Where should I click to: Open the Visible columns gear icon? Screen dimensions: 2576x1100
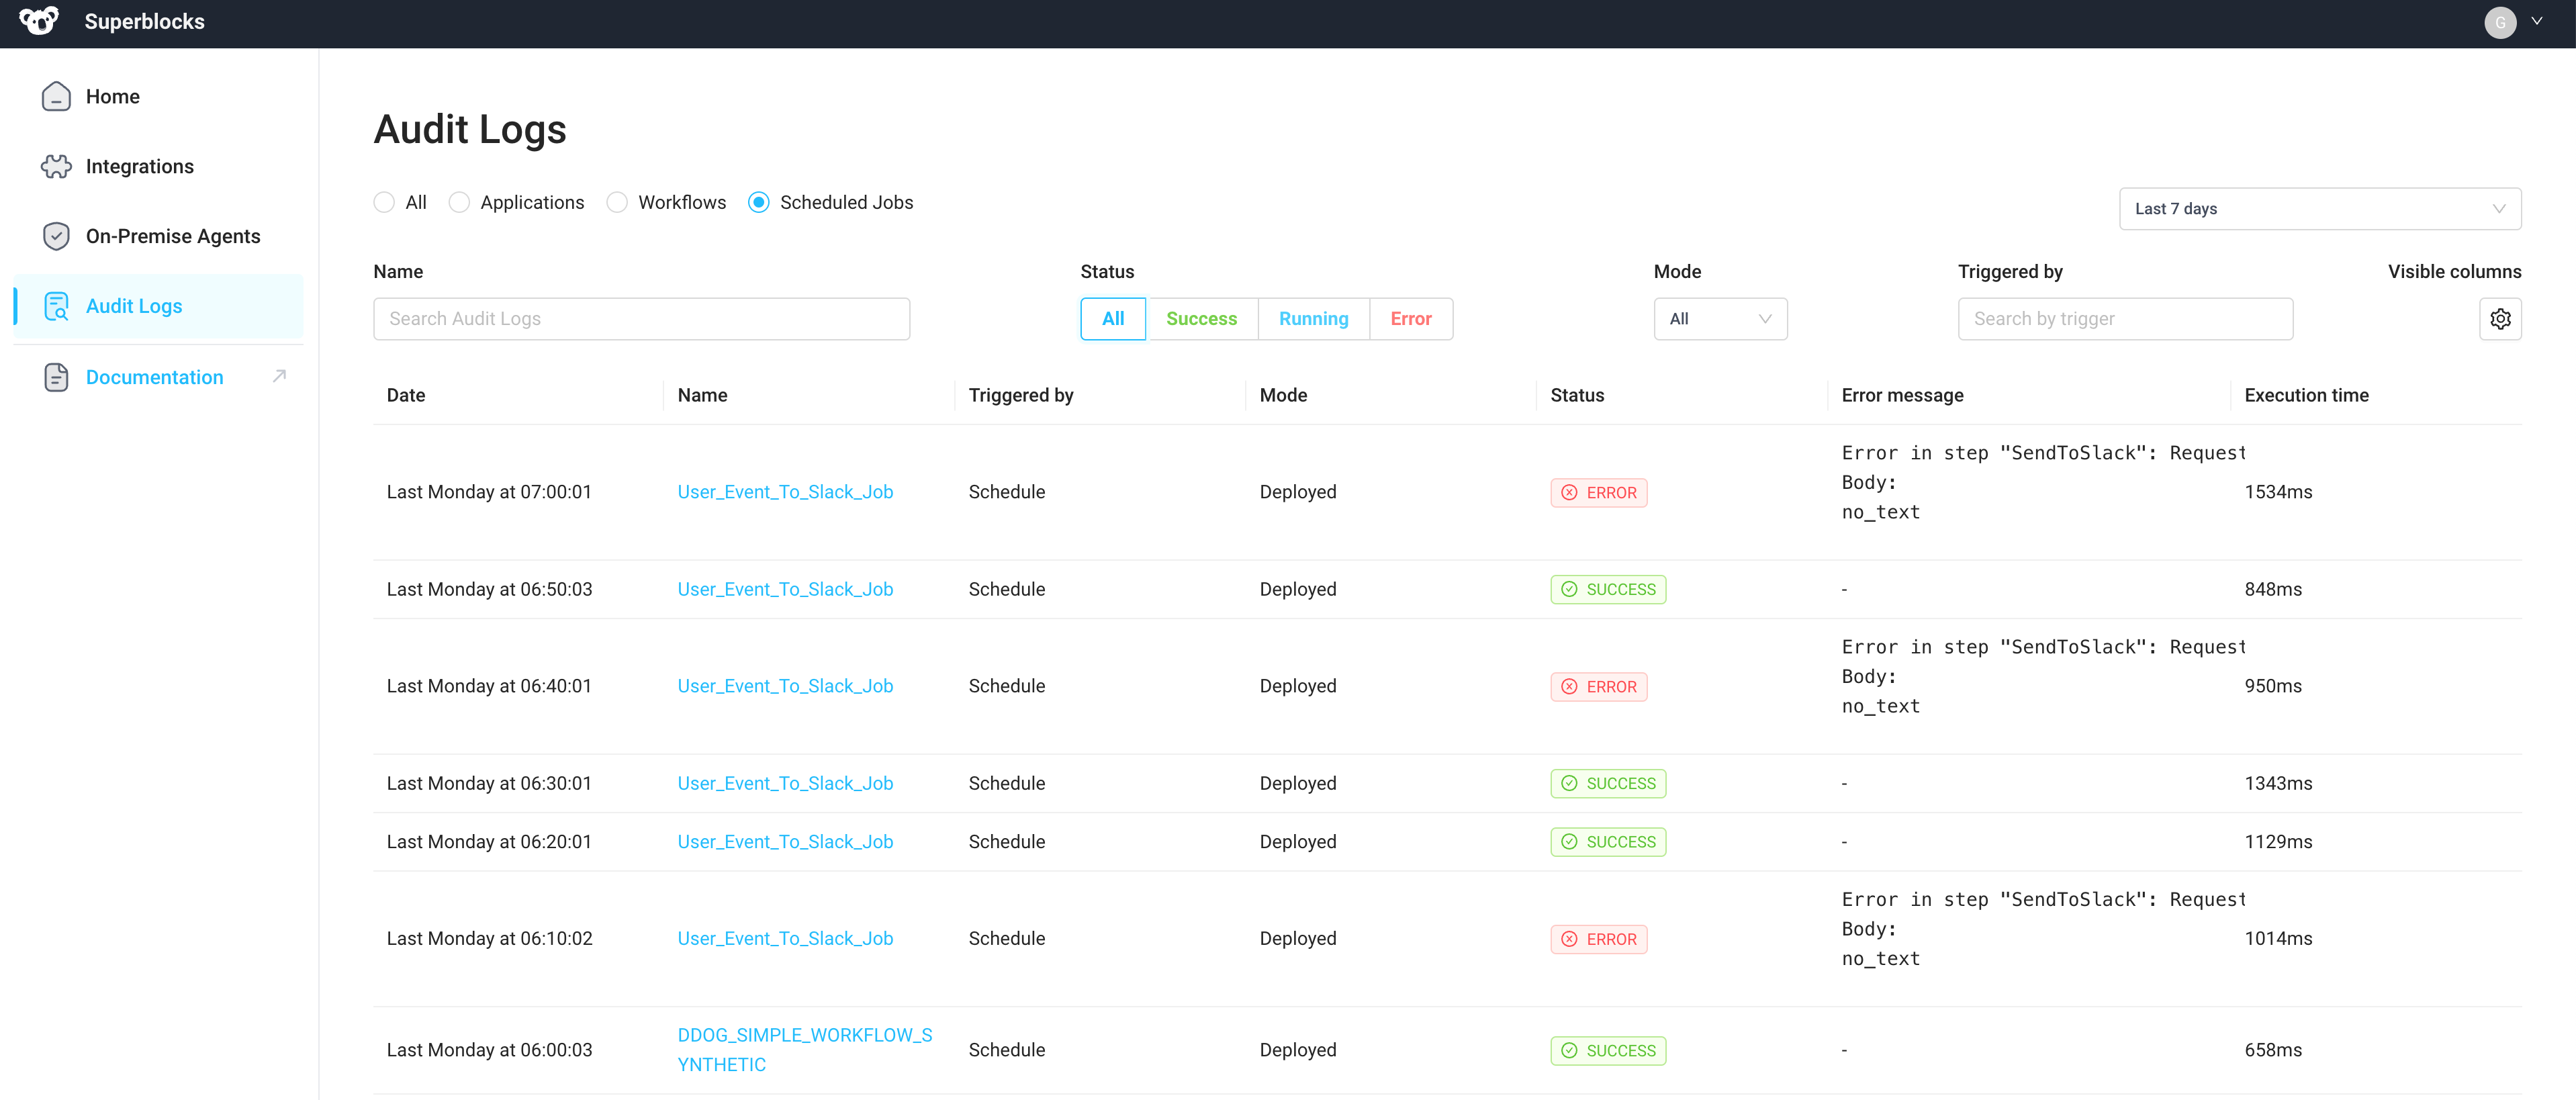(2501, 318)
